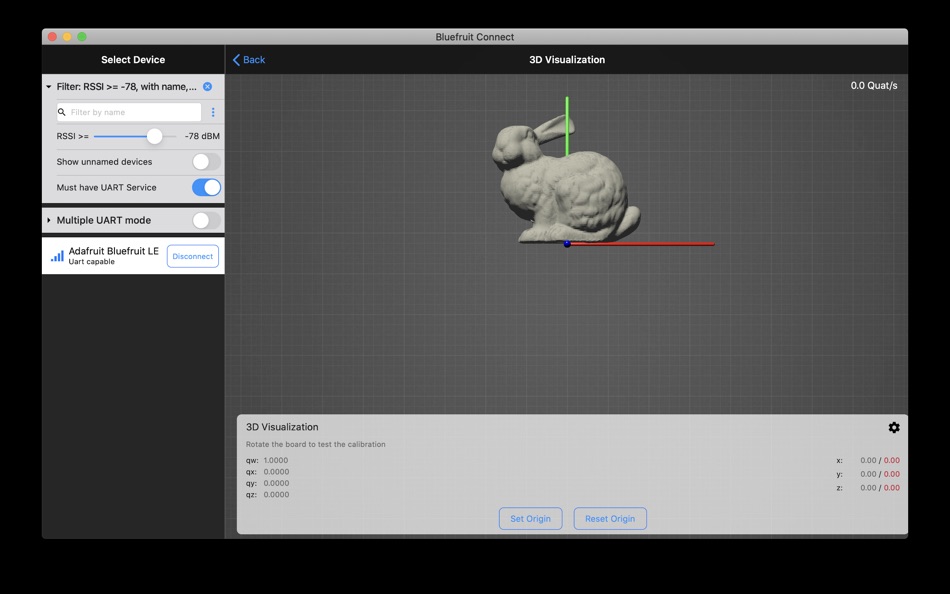Click the search magnifier icon
Screen dimensions: 950x594
coord(62,112)
